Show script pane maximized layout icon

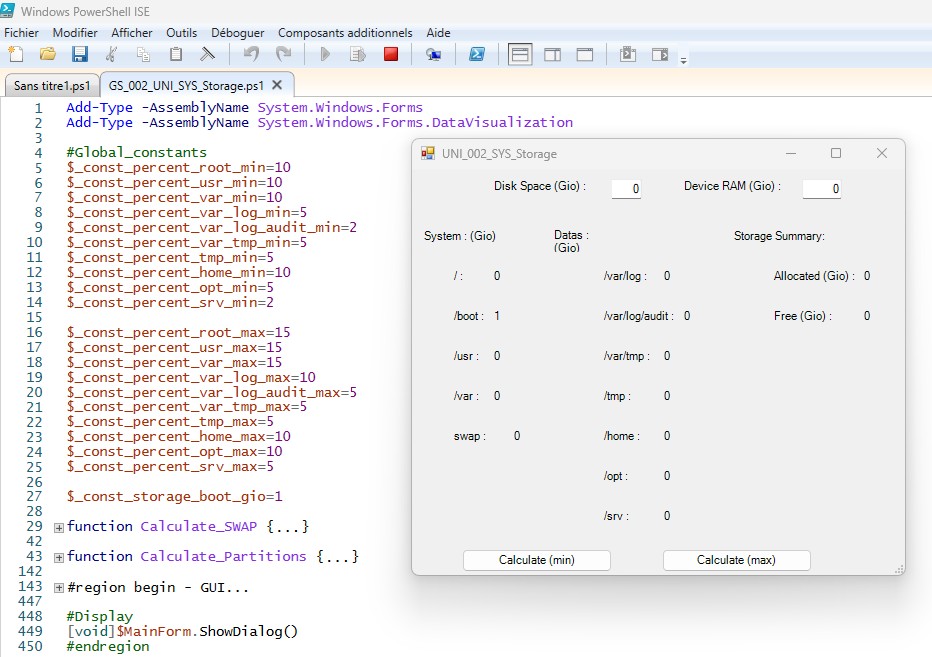(x=585, y=54)
